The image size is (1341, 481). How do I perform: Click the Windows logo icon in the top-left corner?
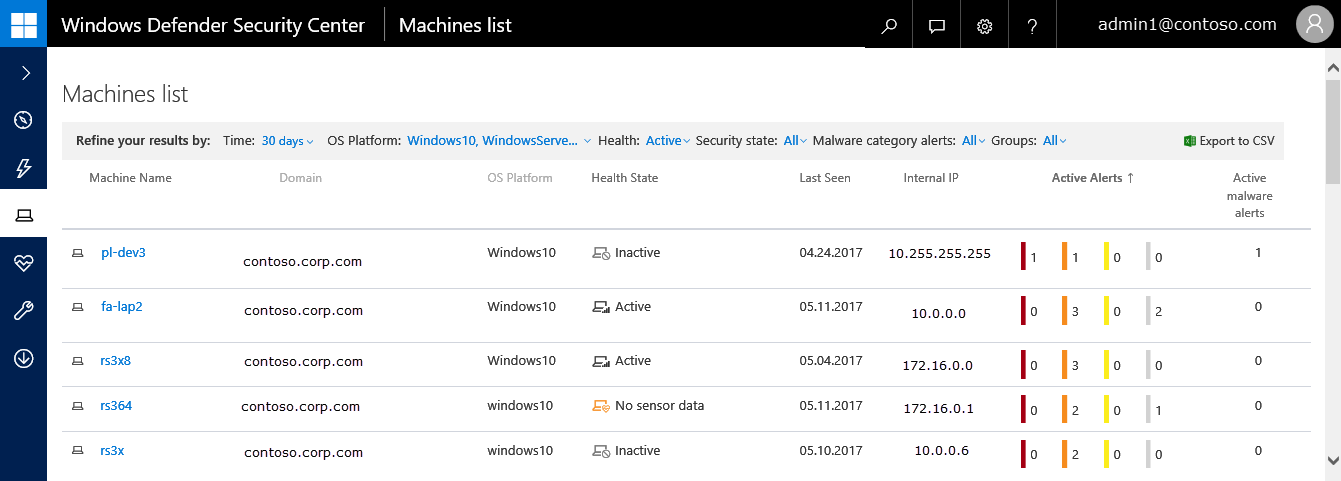[x=23, y=24]
